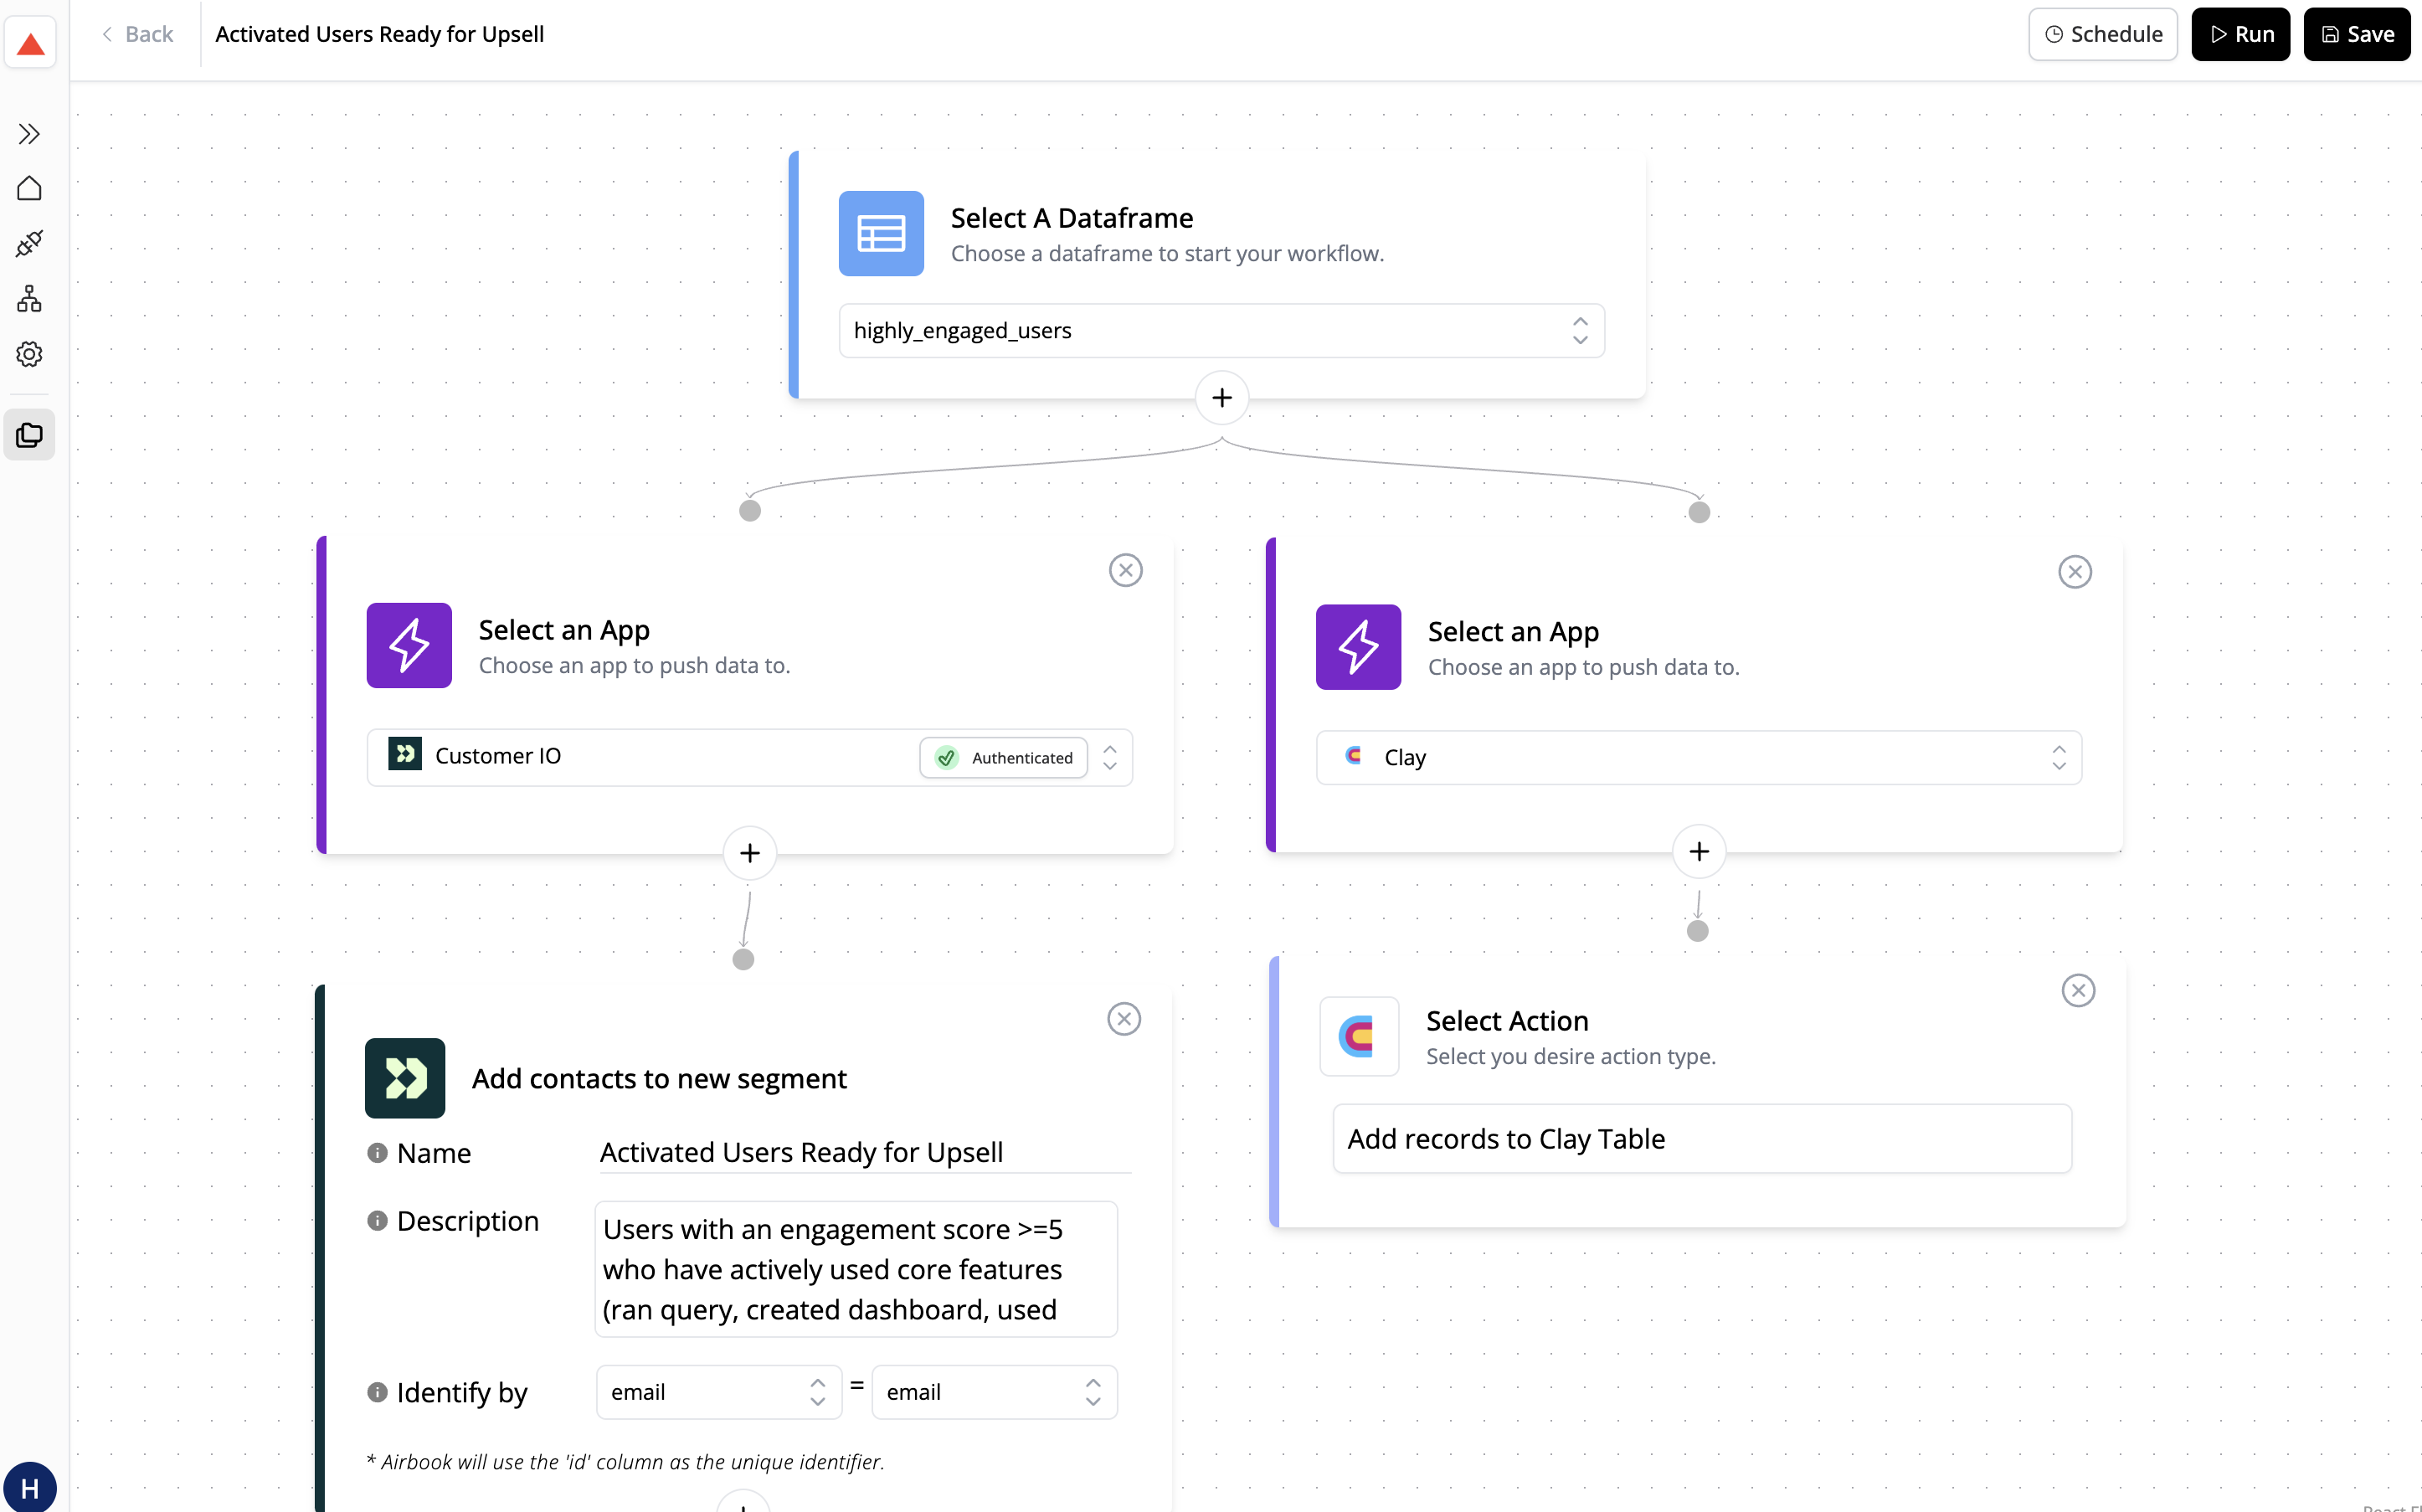
Task: Click the red triangle Airbook logo
Action: click(30, 43)
